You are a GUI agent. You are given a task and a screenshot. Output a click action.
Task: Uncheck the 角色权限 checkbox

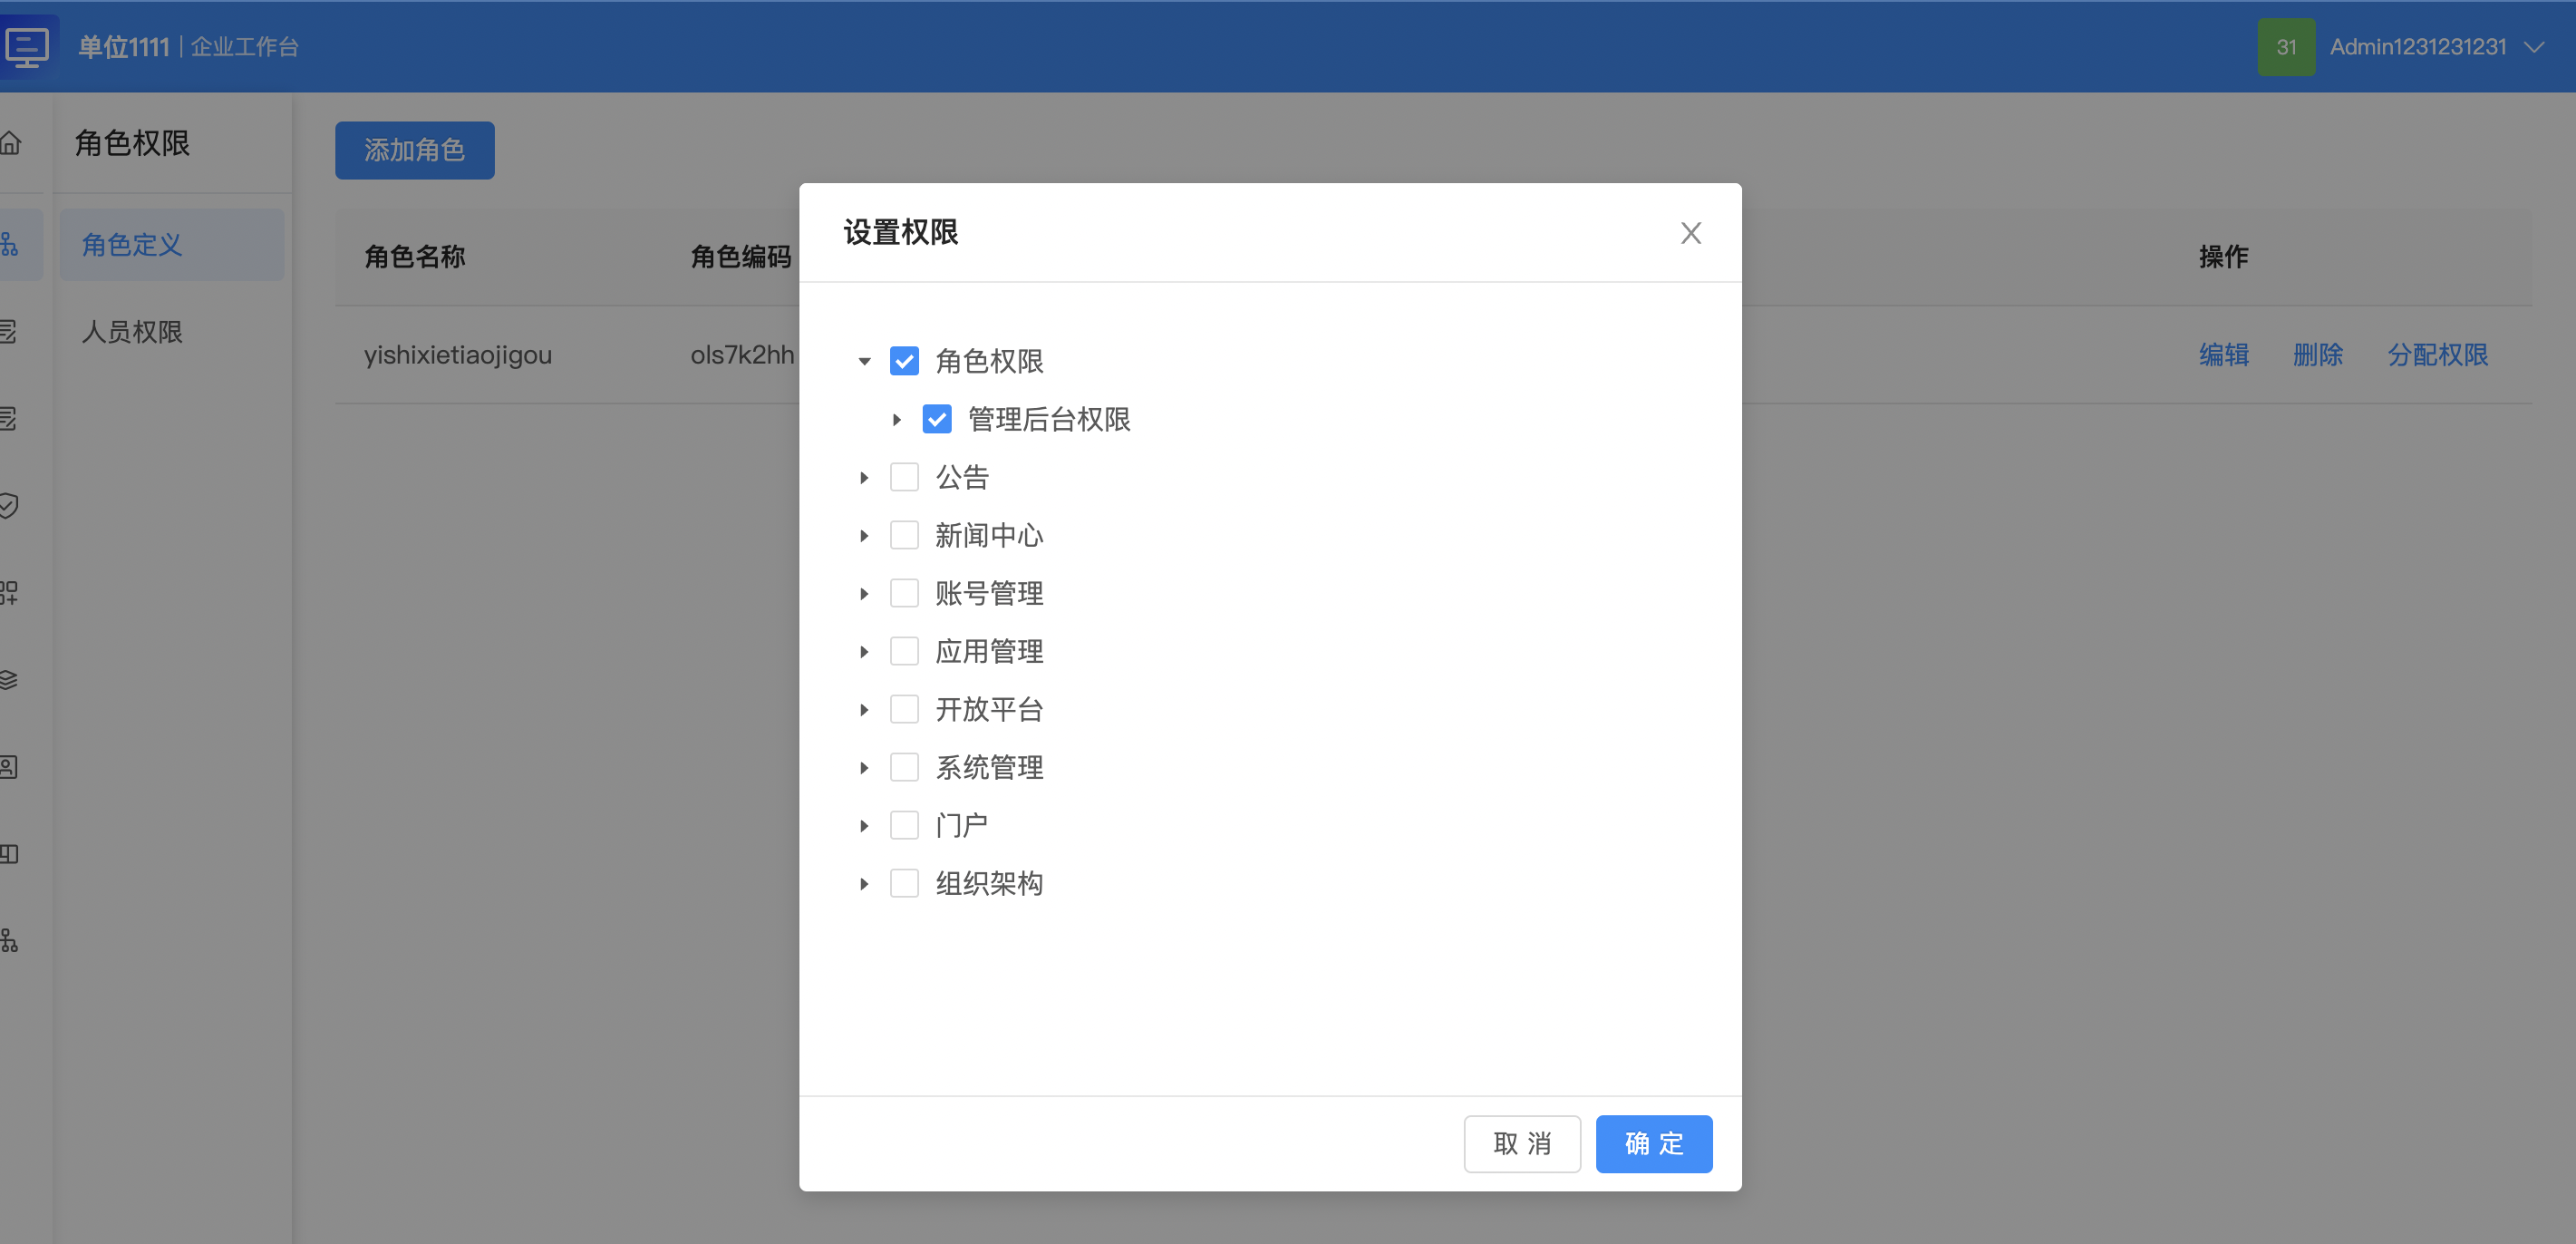[x=904, y=361]
